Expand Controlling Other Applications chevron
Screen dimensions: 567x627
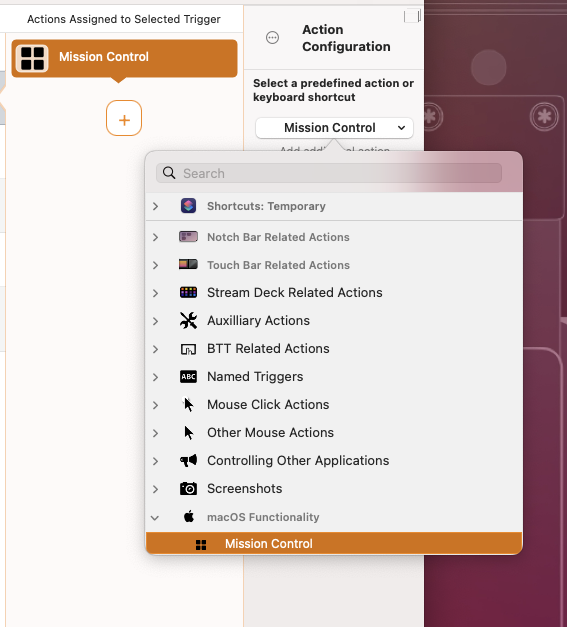(155, 461)
